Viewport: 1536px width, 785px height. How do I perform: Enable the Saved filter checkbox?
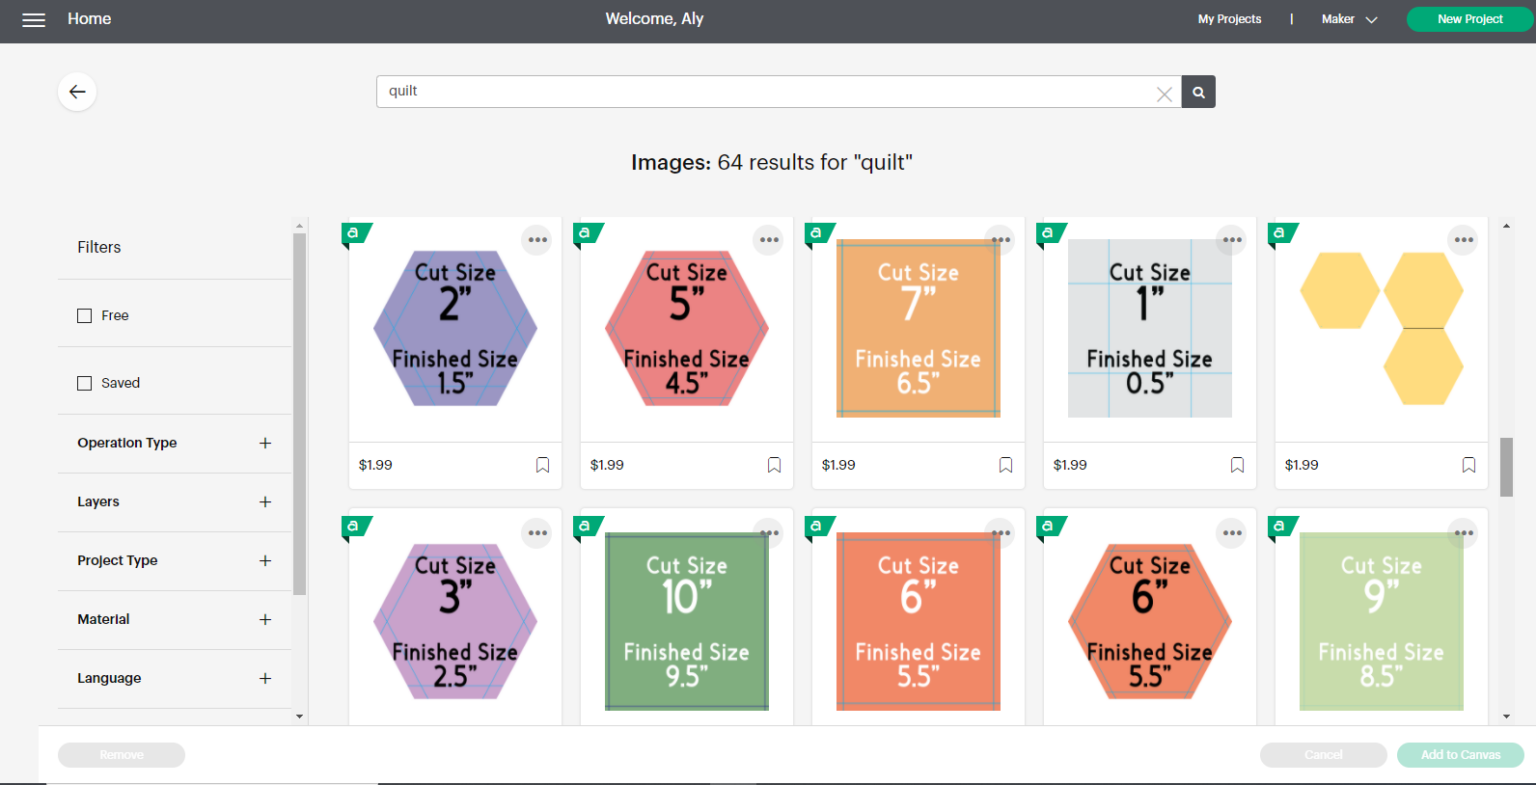click(x=85, y=383)
